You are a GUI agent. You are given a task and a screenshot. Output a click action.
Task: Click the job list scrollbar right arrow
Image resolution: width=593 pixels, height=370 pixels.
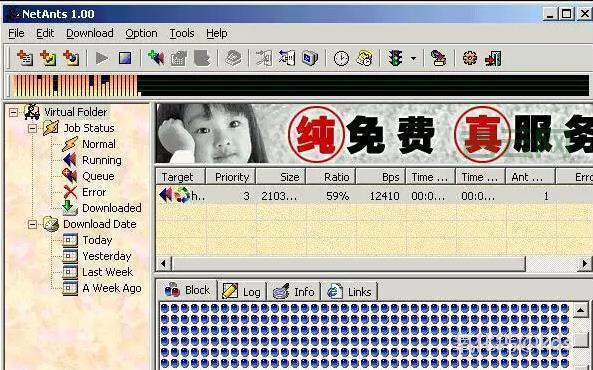(x=585, y=263)
